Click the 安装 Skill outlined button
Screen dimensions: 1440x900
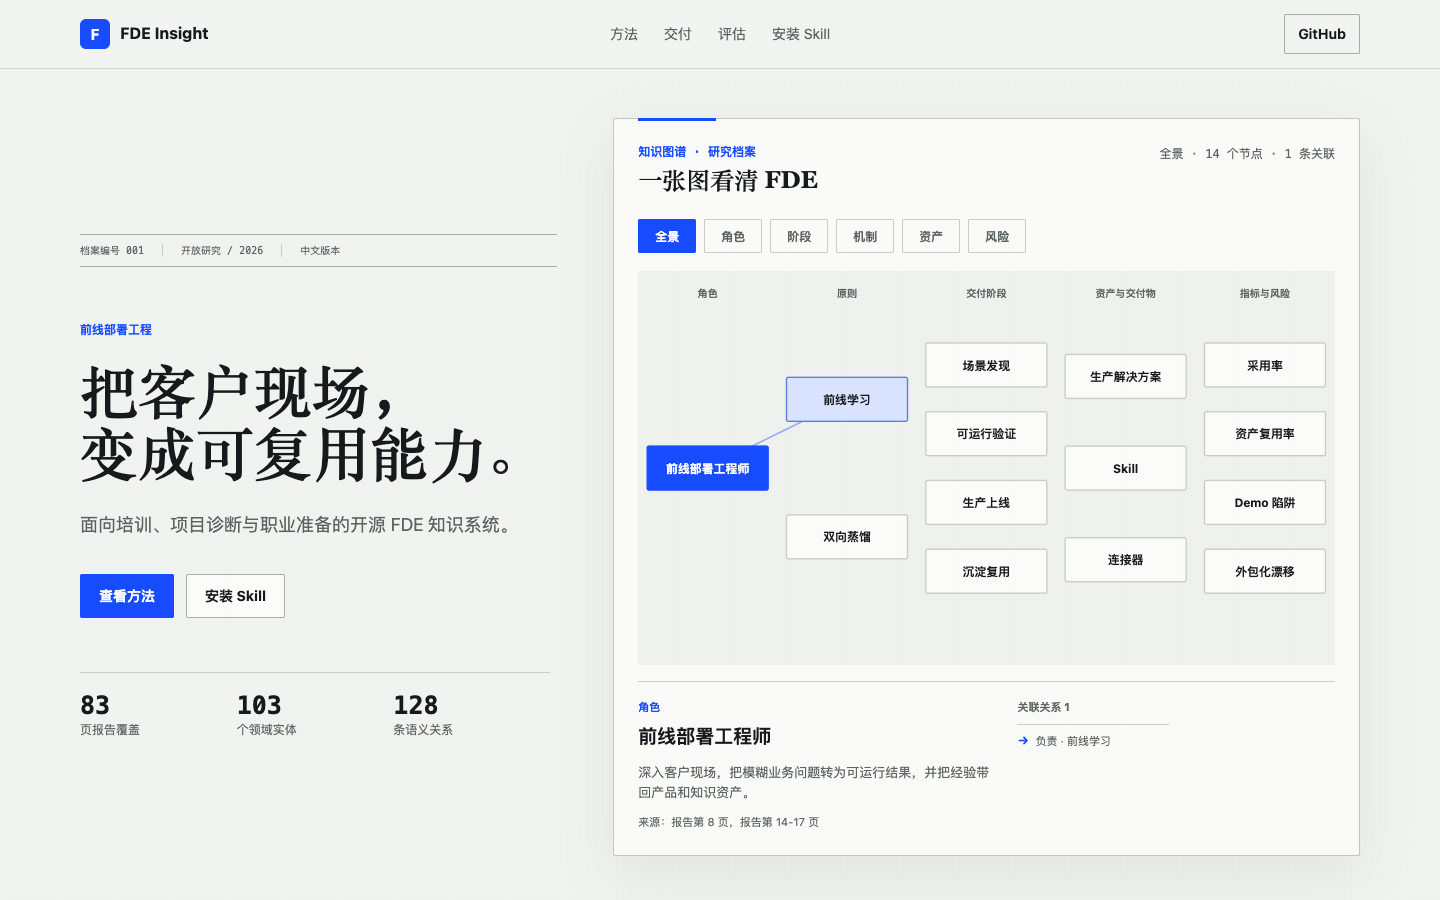(235, 596)
